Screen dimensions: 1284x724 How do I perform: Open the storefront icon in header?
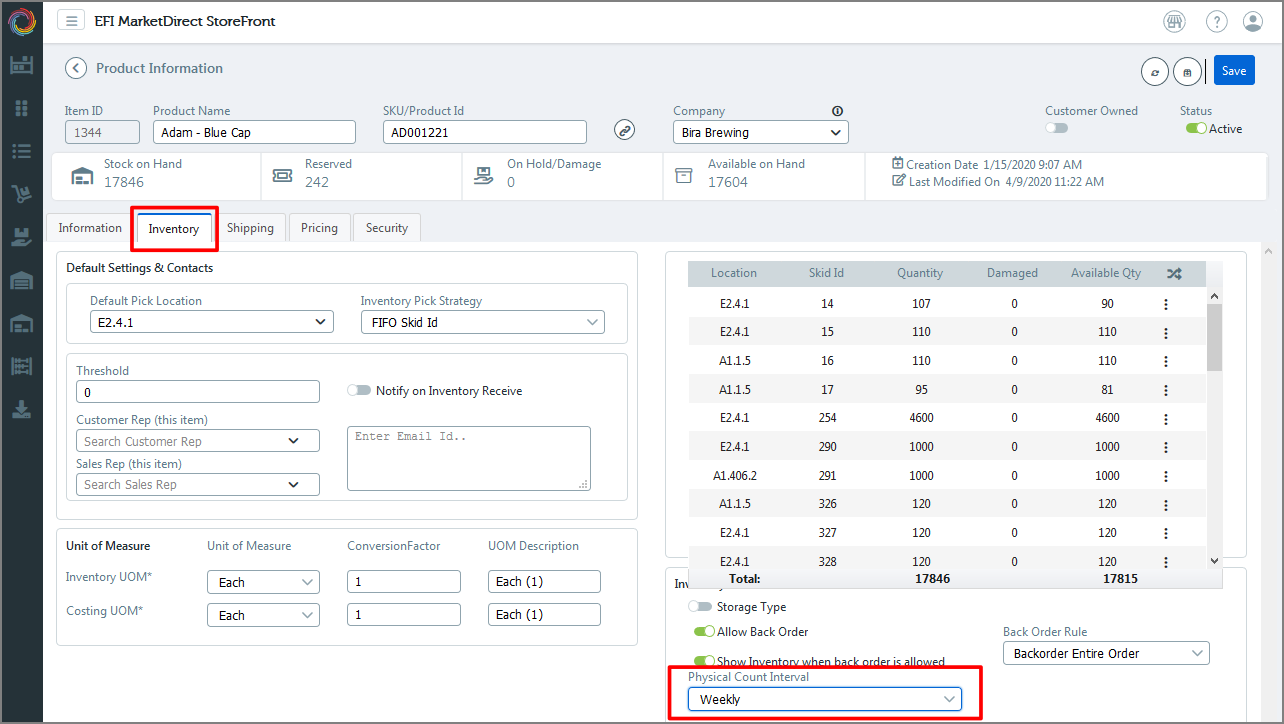1174,21
